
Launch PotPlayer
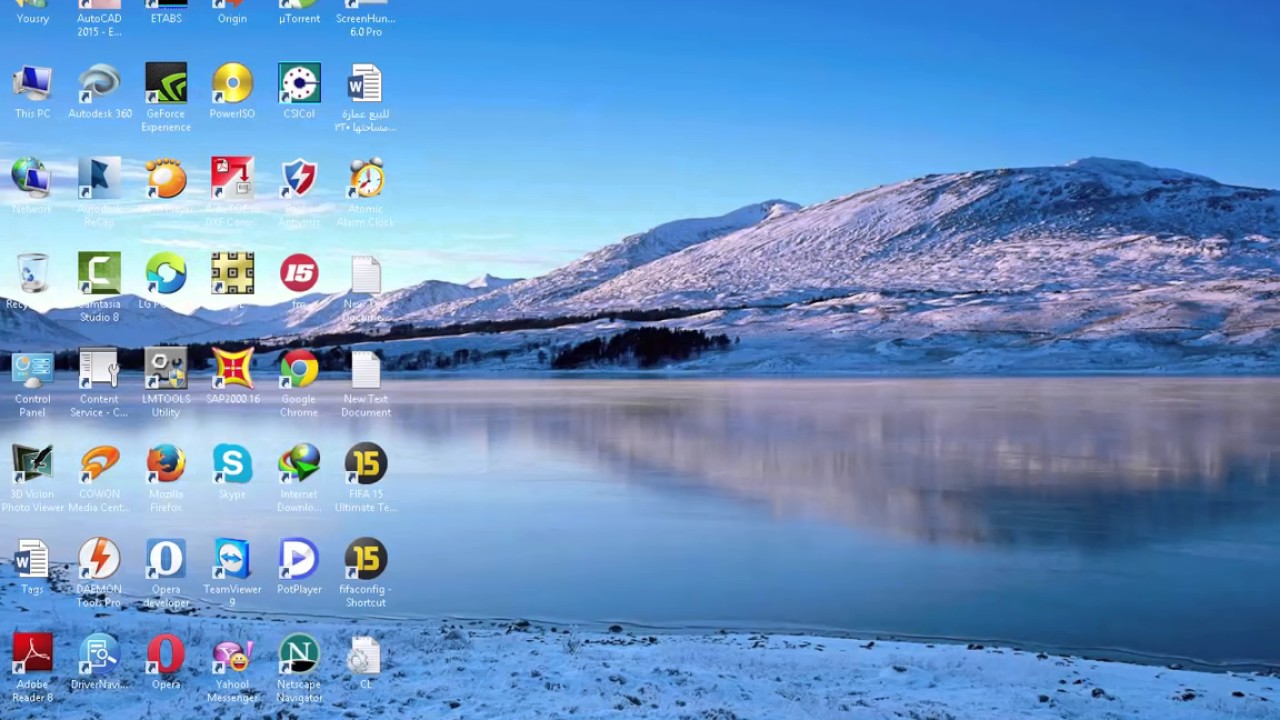click(x=299, y=567)
